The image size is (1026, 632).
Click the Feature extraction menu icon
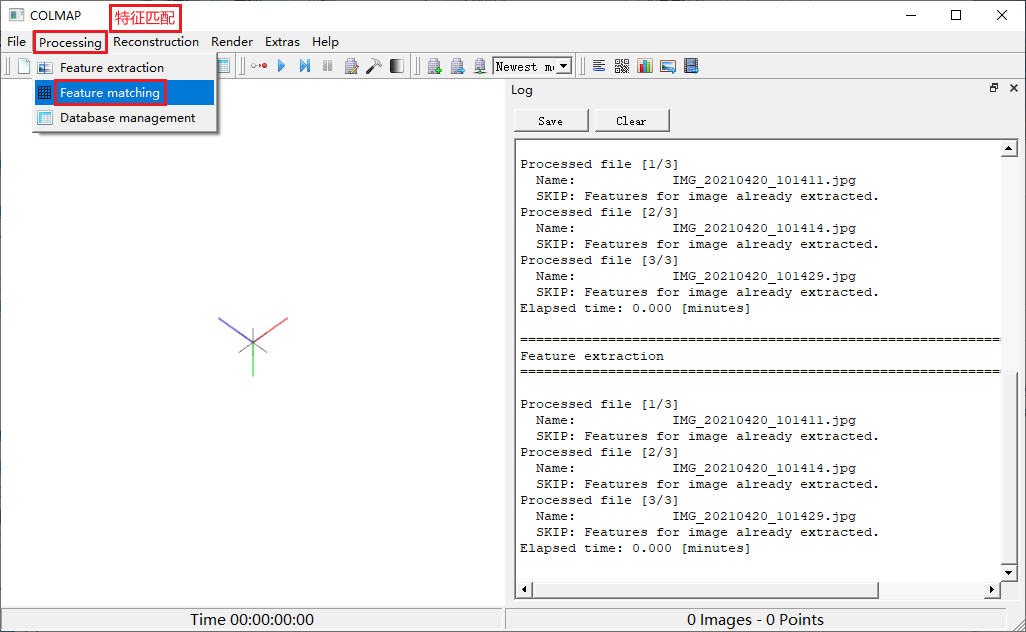pos(45,67)
